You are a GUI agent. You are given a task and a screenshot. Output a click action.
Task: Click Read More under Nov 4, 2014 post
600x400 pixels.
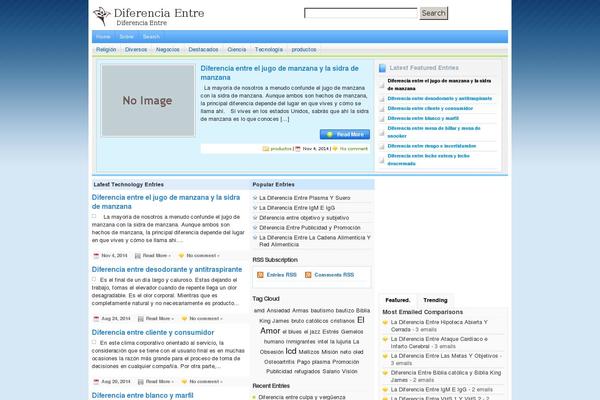pos(157,256)
